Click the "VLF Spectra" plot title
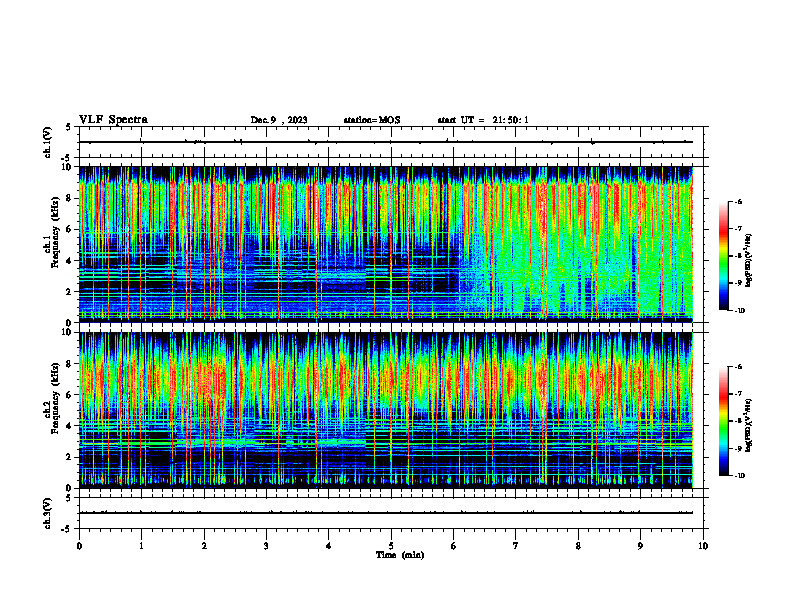This screenshot has width=792, height=612. click(113, 120)
